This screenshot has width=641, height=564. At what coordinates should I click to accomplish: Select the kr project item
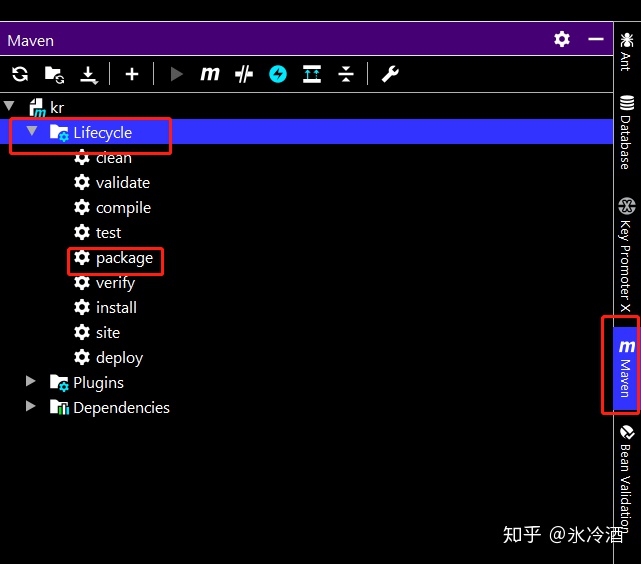tap(47, 107)
